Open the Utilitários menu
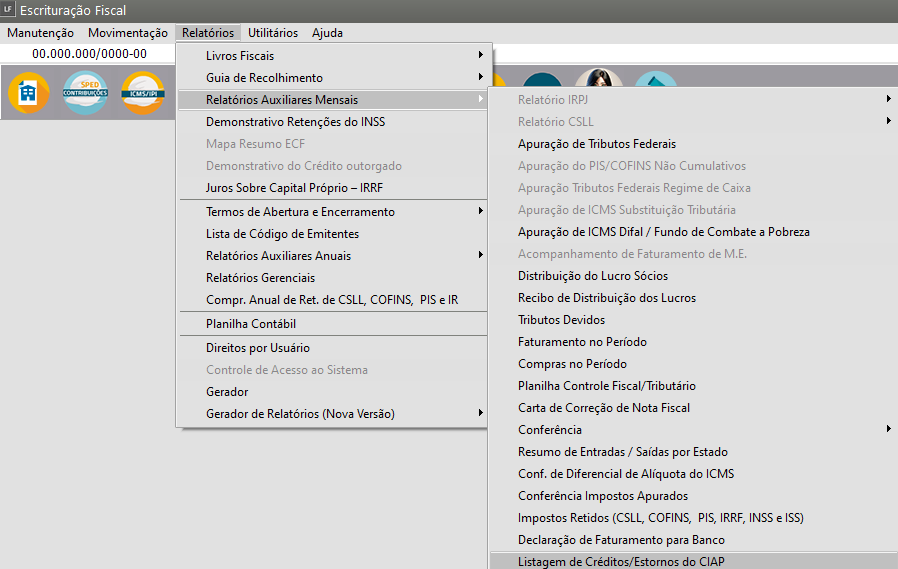The image size is (898, 569). click(x=273, y=33)
